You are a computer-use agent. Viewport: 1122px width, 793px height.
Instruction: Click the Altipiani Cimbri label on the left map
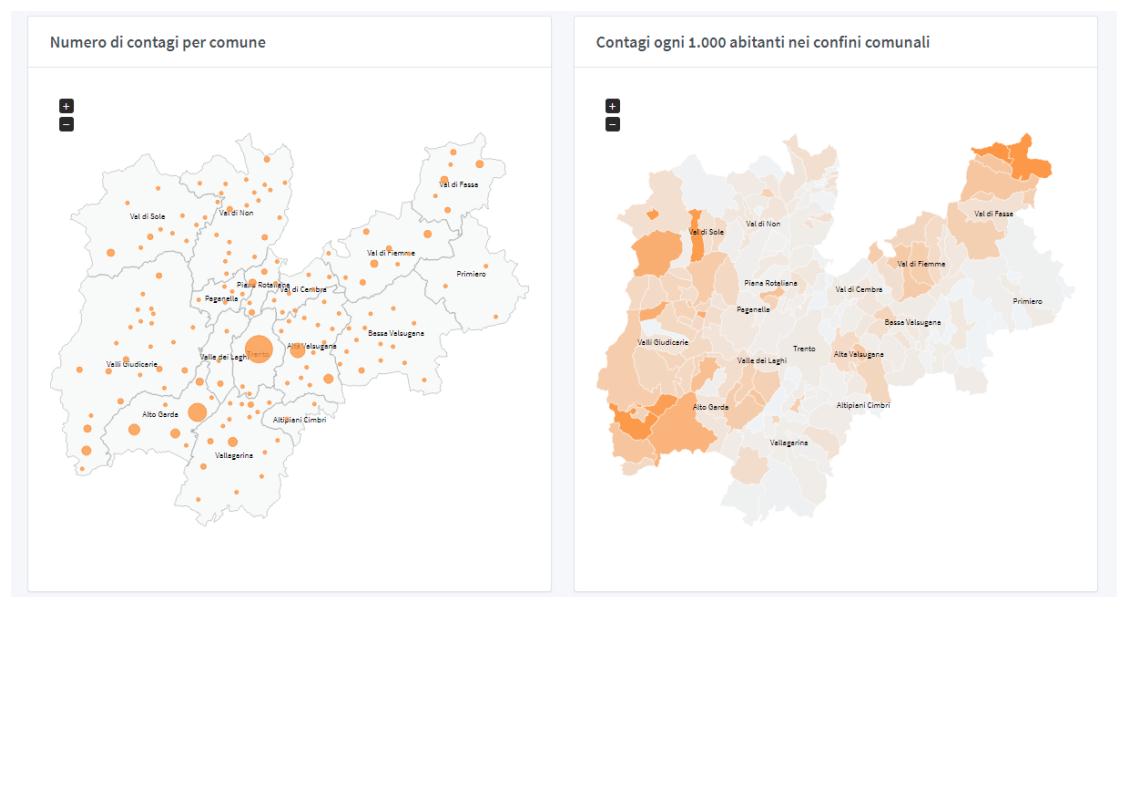point(299,419)
